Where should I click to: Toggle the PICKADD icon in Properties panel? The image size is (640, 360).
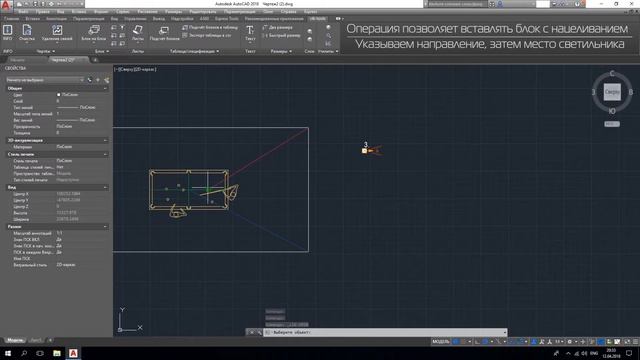pyautogui.click(x=90, y=80)
